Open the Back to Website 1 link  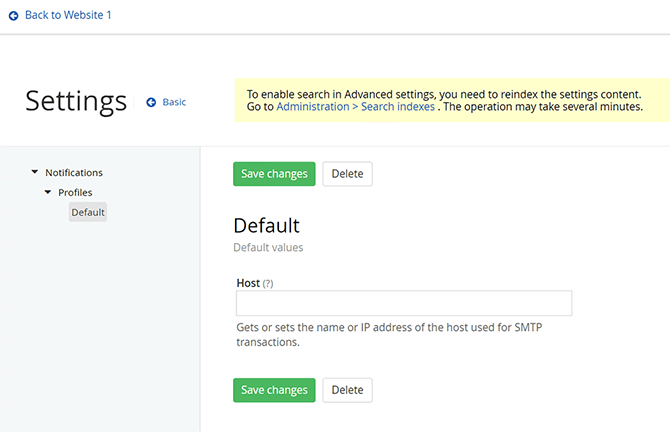click(x=67, y=15)
